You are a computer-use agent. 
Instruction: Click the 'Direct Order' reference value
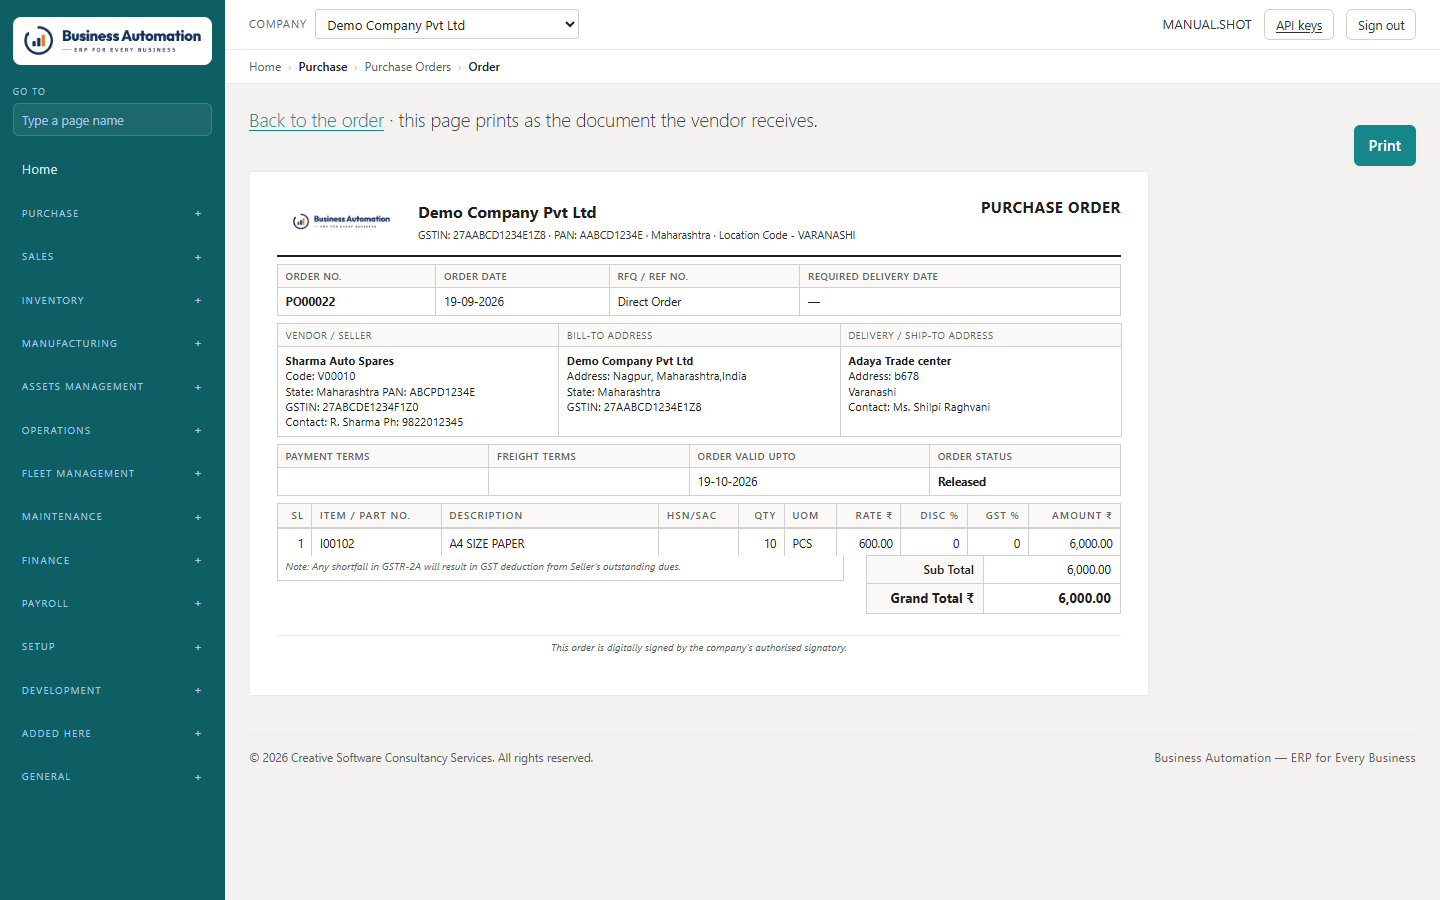(649, 302)
